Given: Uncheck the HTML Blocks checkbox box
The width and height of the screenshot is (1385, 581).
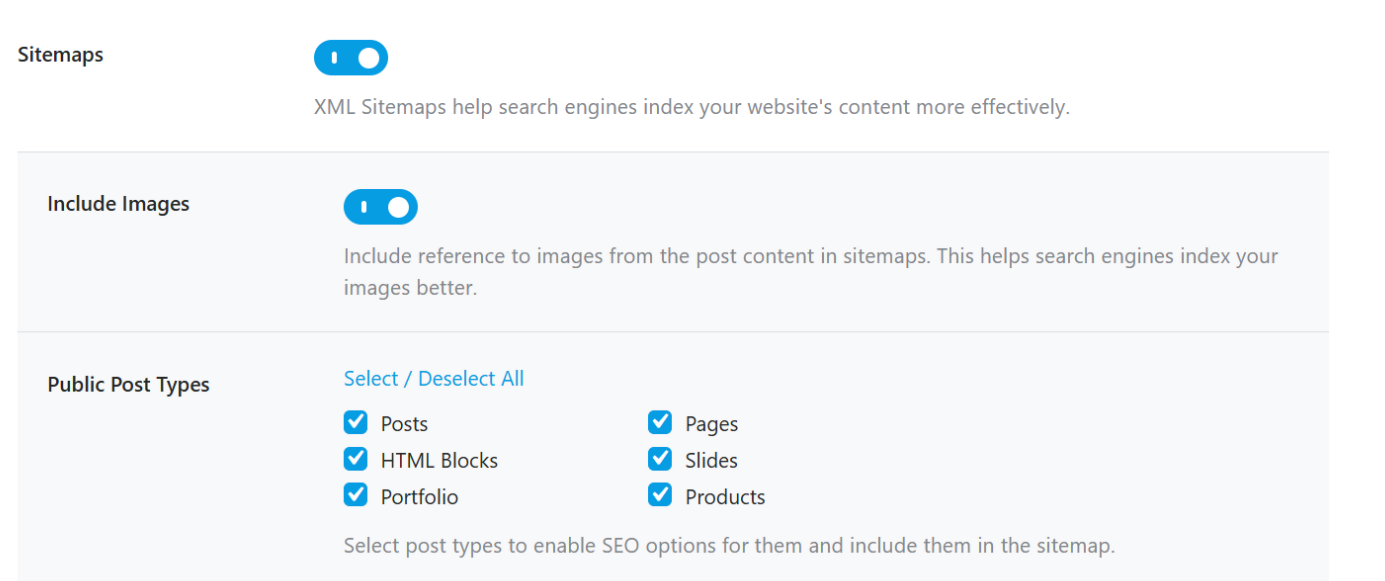Looking at the screenshot, I should click(356, 460).
